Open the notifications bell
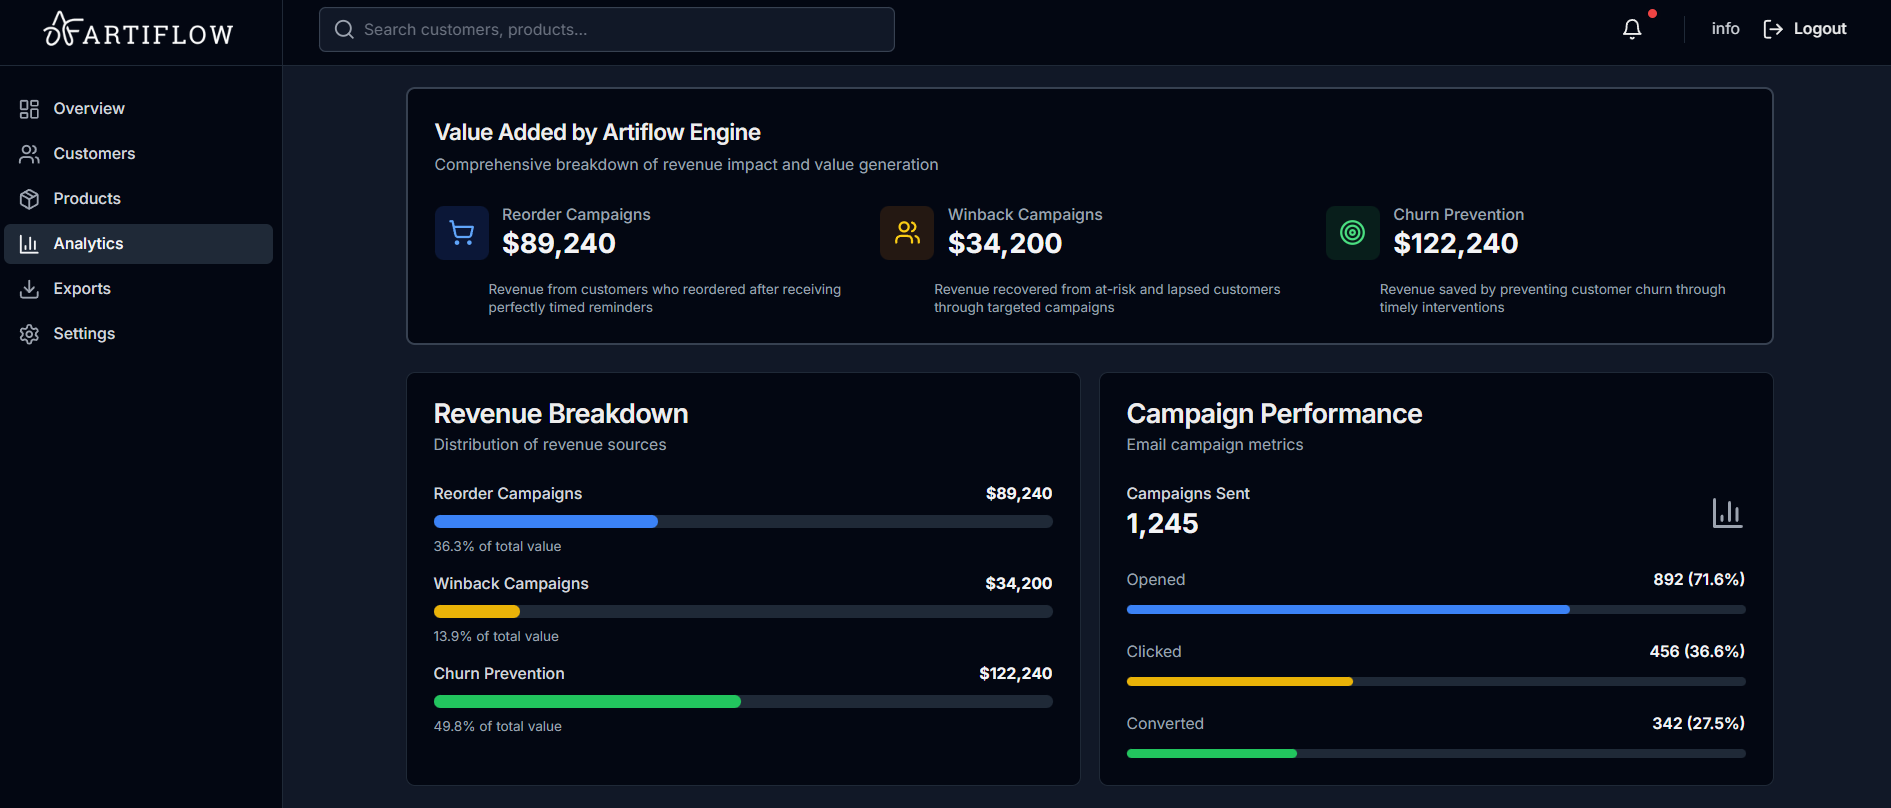1891x808 pixels. coord(1631,29)
